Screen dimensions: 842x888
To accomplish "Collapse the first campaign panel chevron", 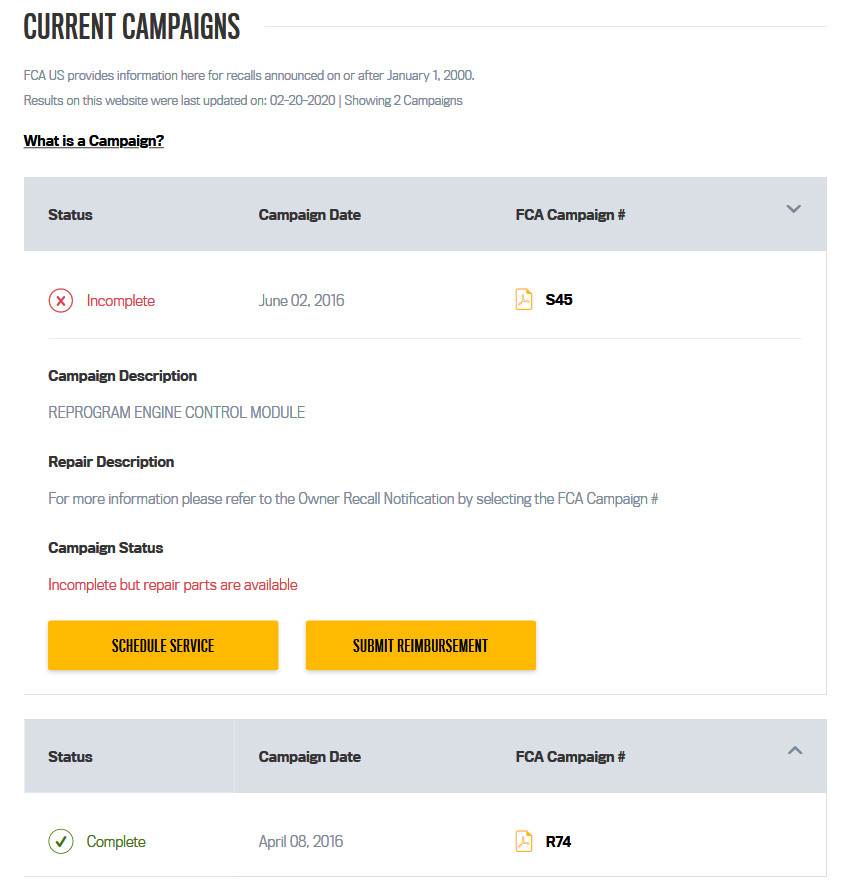I will coord(794,210).
